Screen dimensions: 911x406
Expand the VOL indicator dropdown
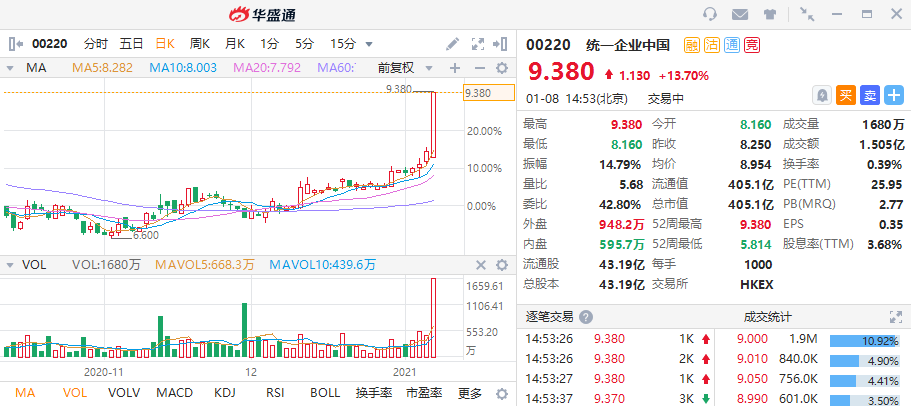click(x=10, y=265)
